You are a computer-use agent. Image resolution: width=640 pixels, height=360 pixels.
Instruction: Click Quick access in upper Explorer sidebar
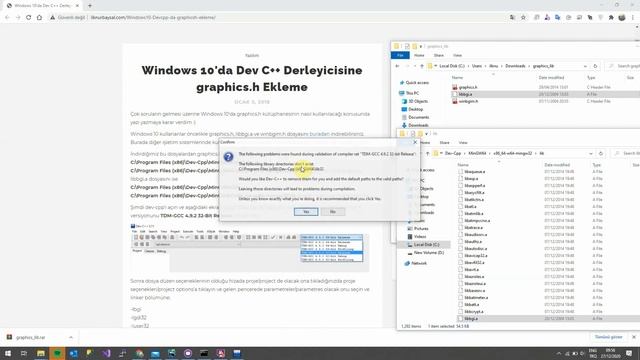[x=417, y=82]
